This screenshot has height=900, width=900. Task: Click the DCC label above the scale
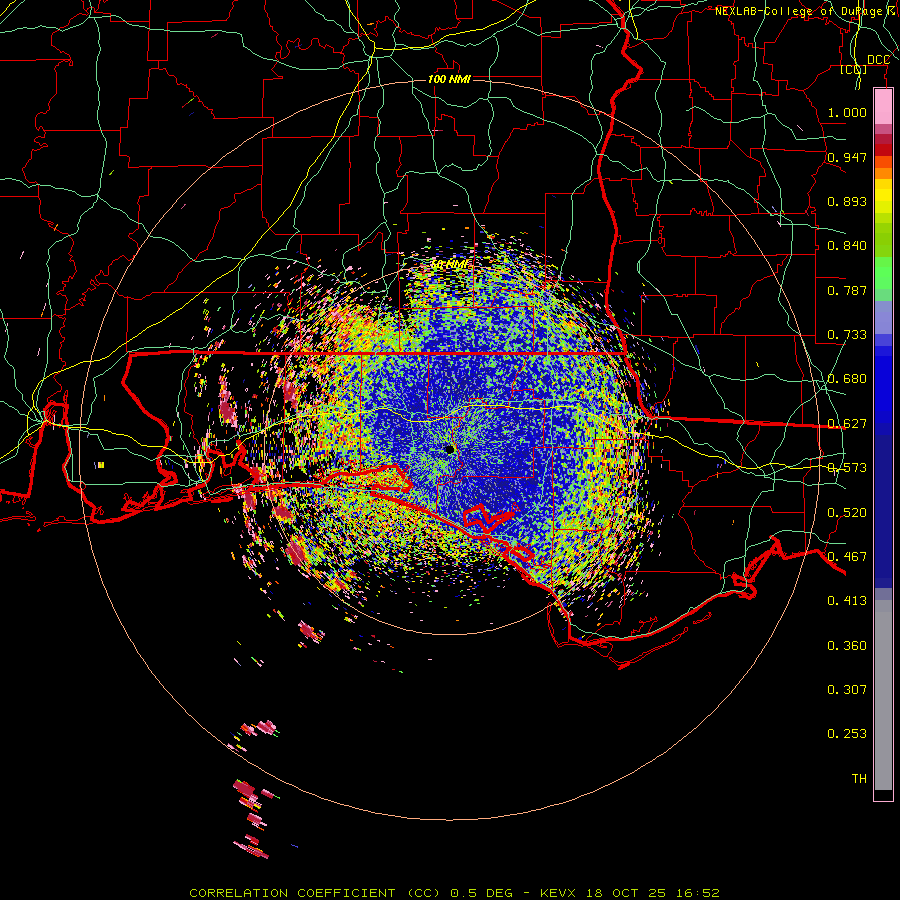tap(878, 59)
